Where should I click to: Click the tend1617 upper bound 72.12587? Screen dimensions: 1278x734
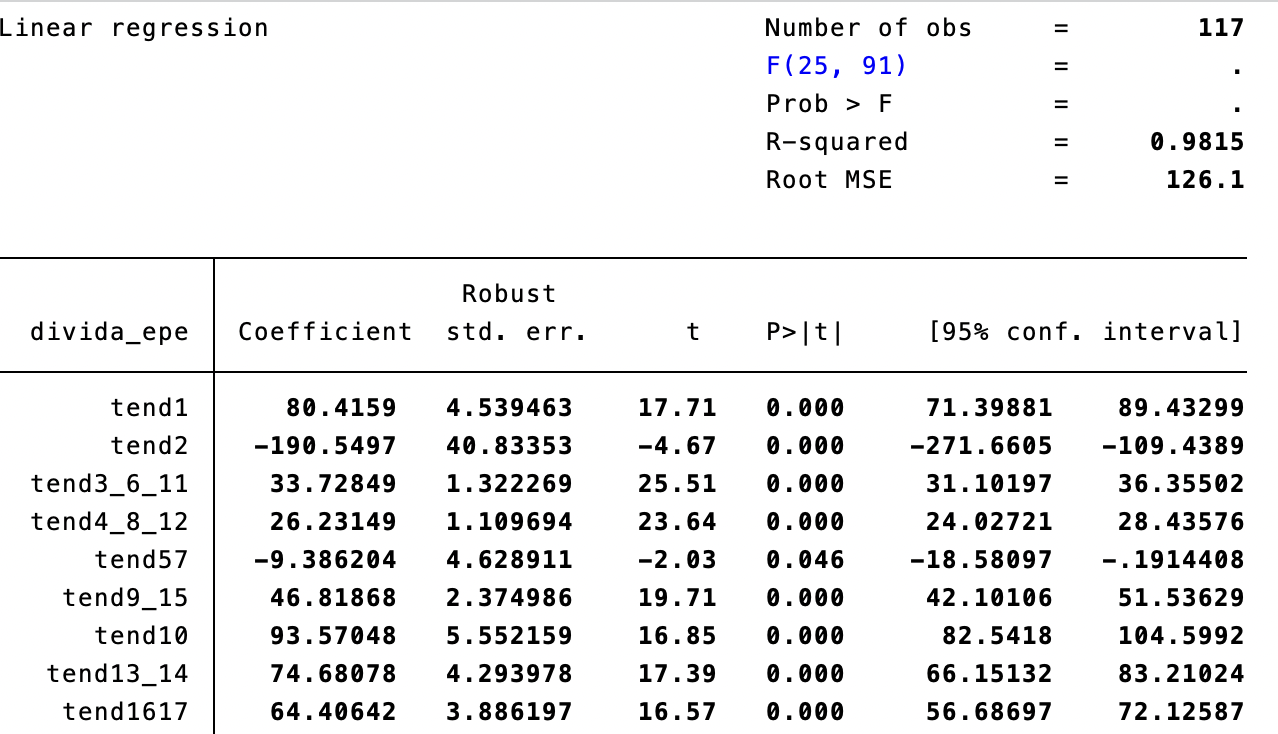(x=1181, y=712)
